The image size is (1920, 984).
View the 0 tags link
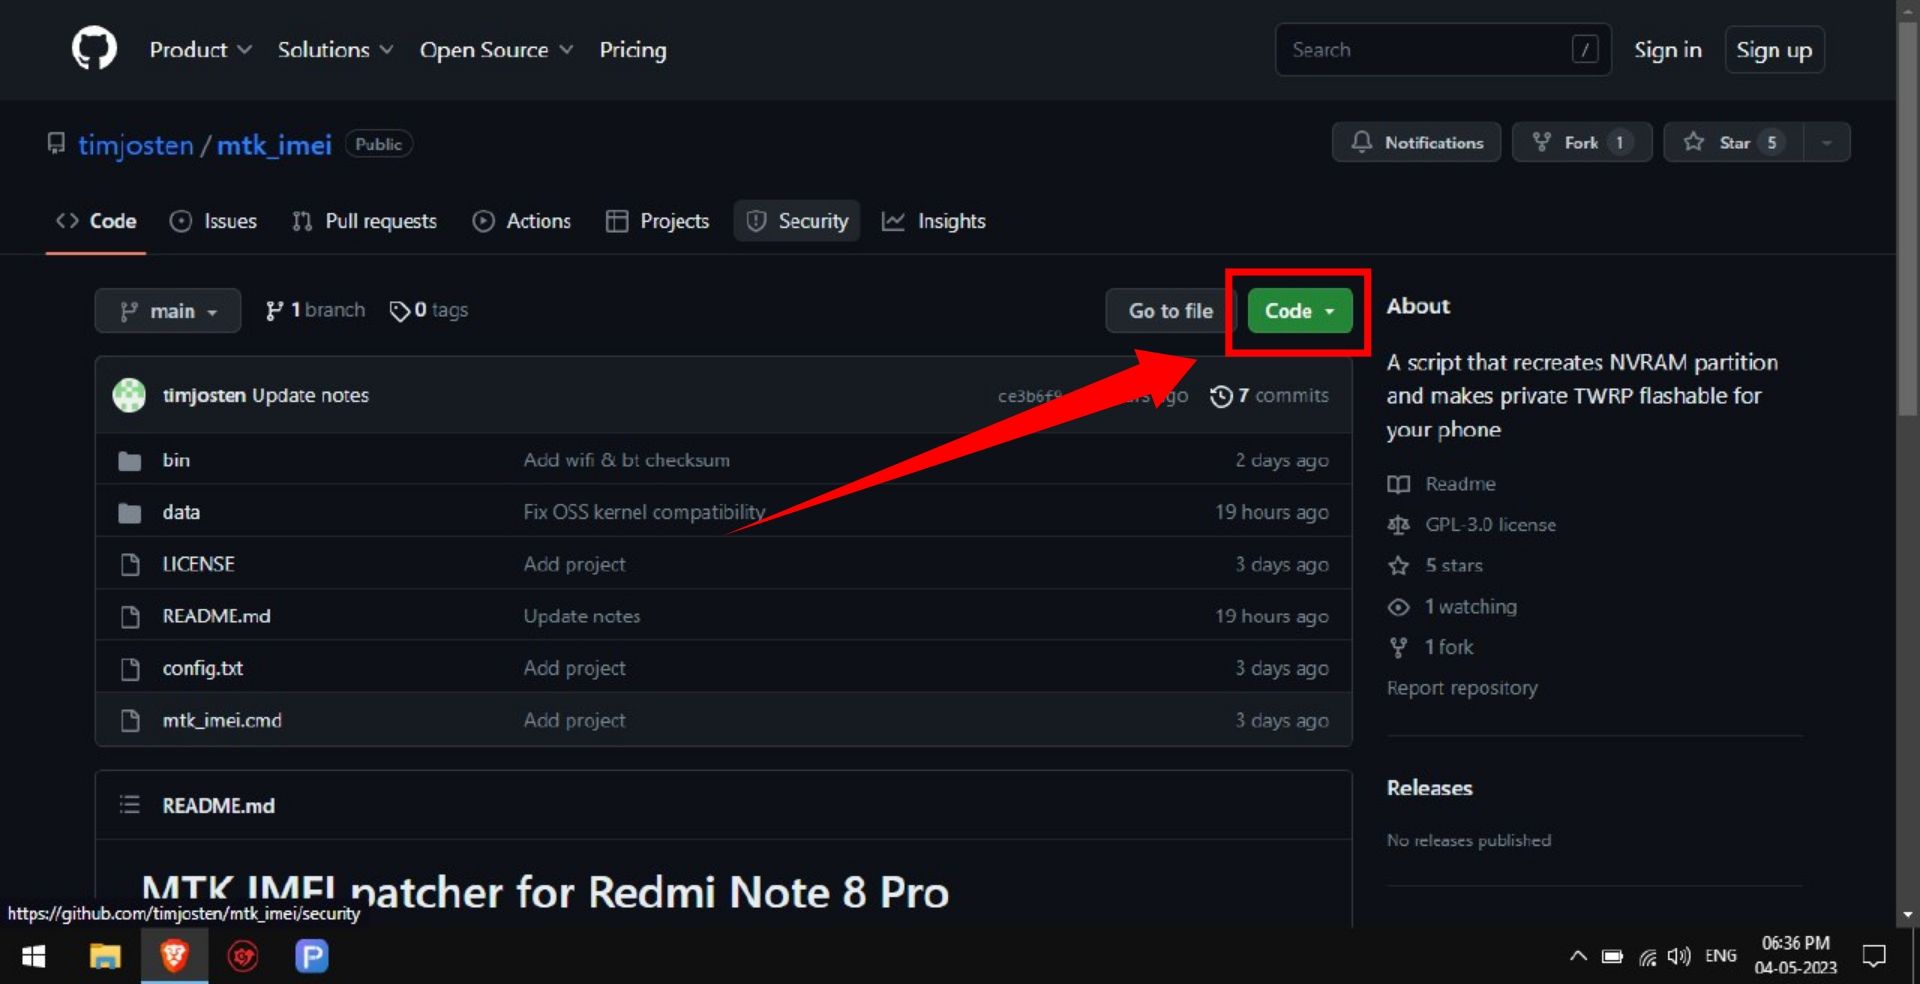pyautogui.click(x=429, y=310)
